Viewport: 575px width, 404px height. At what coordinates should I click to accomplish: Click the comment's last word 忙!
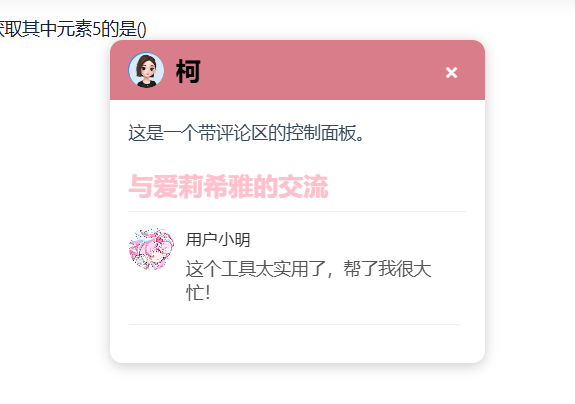click(x=198, y=293)
